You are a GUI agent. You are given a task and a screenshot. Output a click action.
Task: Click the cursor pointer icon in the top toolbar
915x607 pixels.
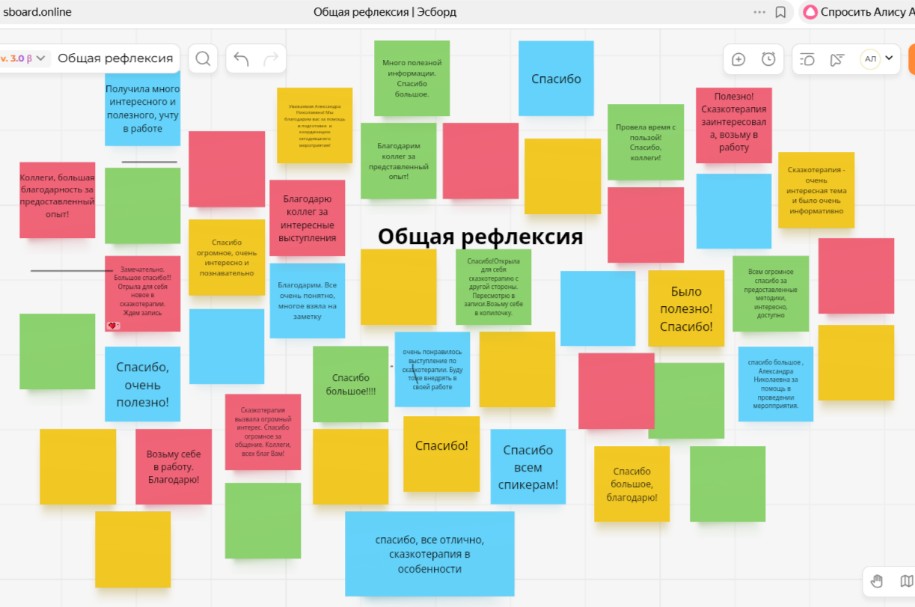coord(837,59)
